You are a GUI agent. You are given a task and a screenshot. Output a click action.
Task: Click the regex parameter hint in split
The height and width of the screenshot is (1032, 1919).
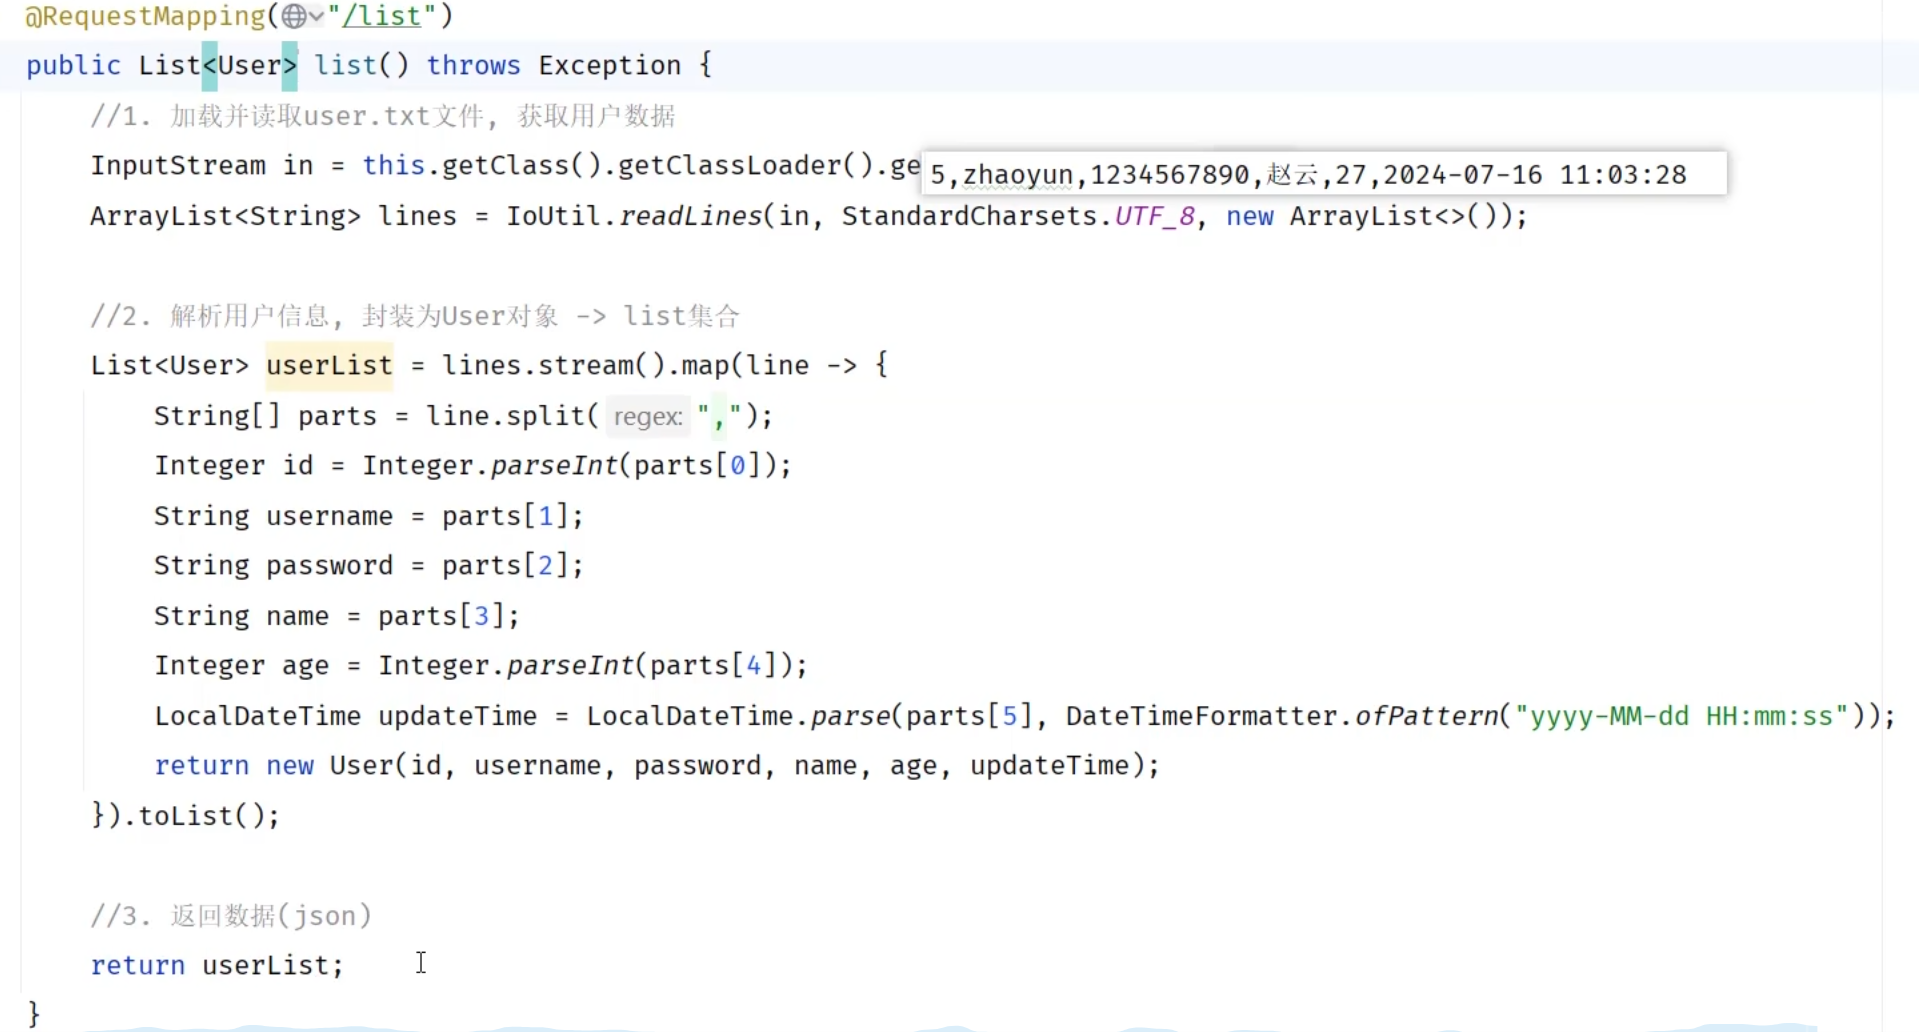pyautogui.click(x=647, y=416)
